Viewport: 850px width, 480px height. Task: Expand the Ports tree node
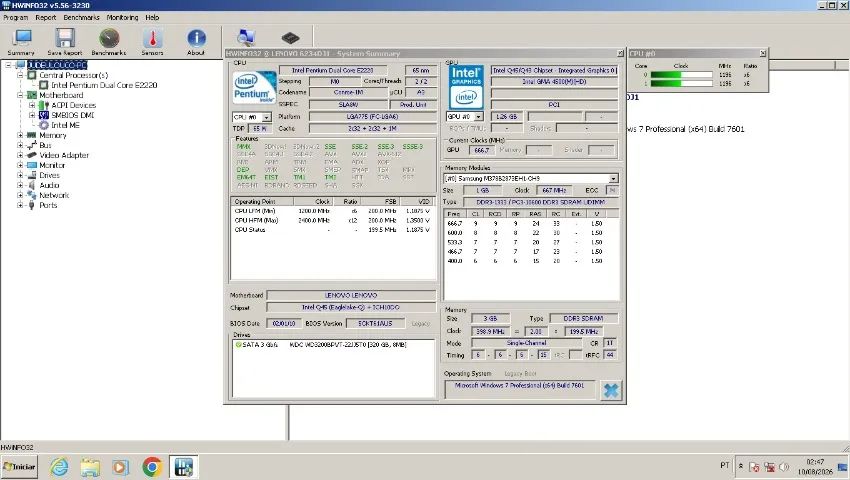[x=20, y=205]
